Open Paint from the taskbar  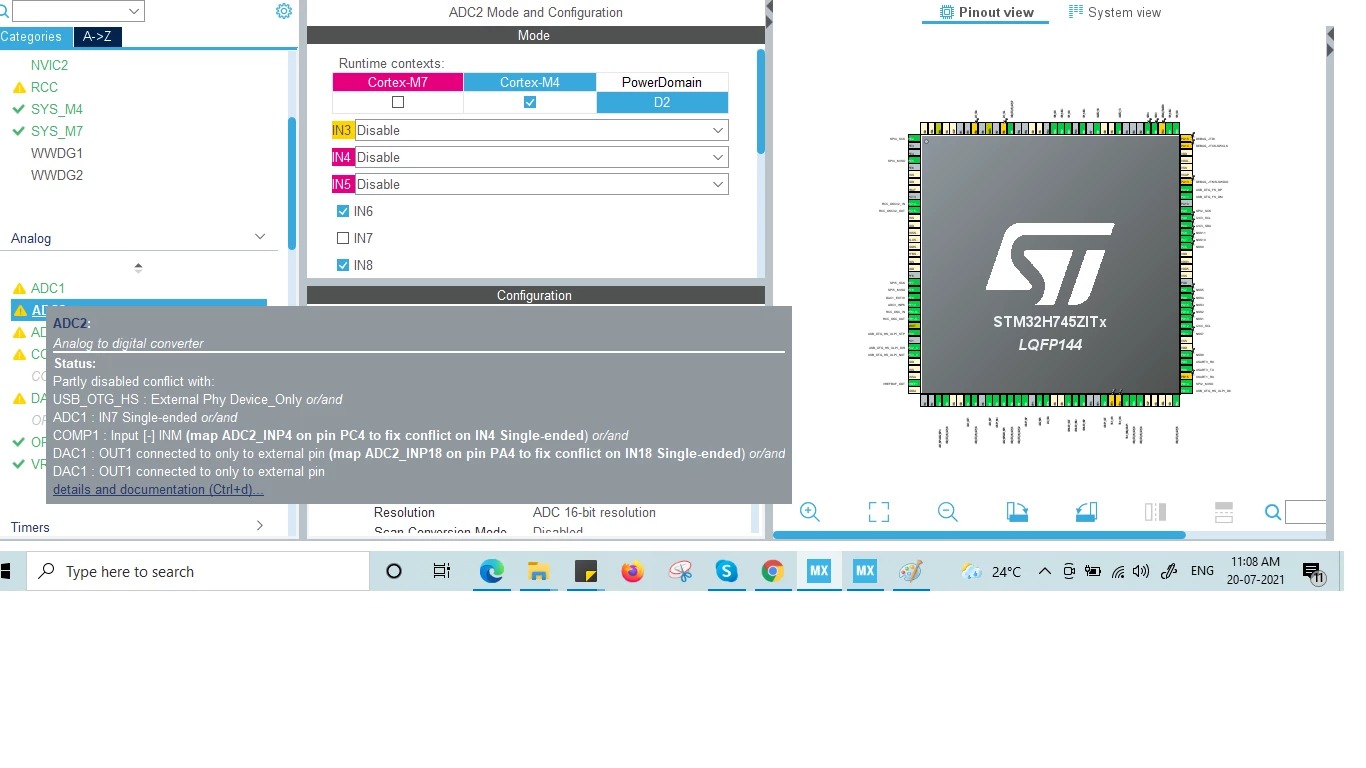(911, 571)
